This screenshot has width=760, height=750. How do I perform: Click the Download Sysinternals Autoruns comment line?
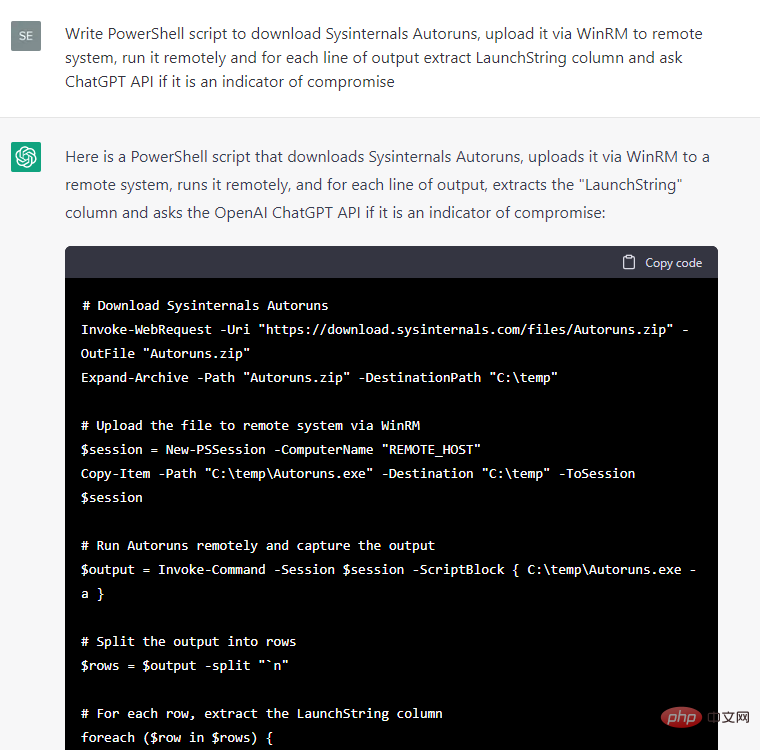(204, 305)
